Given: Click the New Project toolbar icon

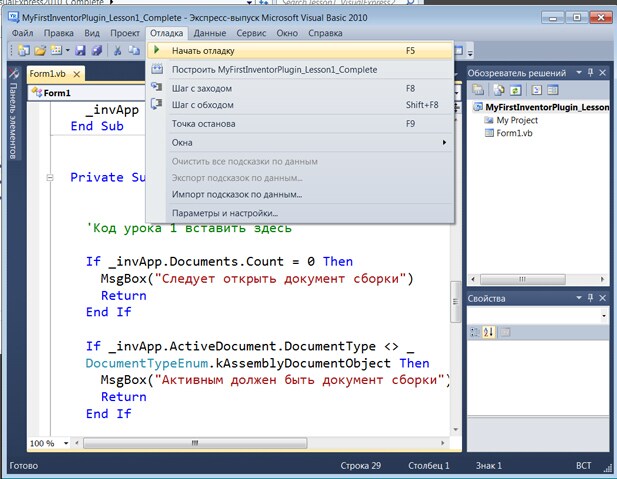Looking at the screenshot, I should pos(22,50).
